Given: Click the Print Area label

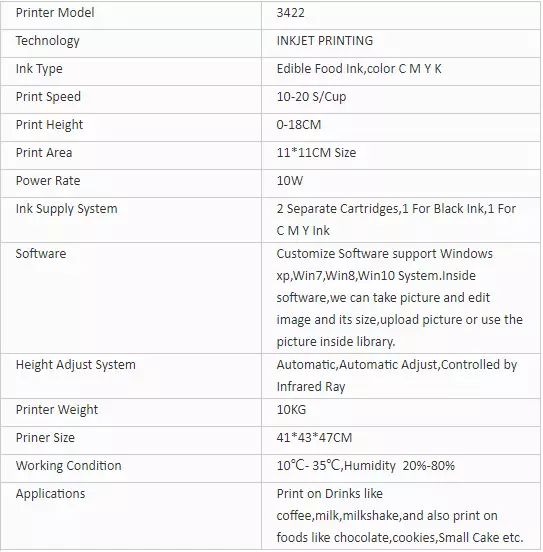Looking at the screenshot, I should tap(44, 153).
